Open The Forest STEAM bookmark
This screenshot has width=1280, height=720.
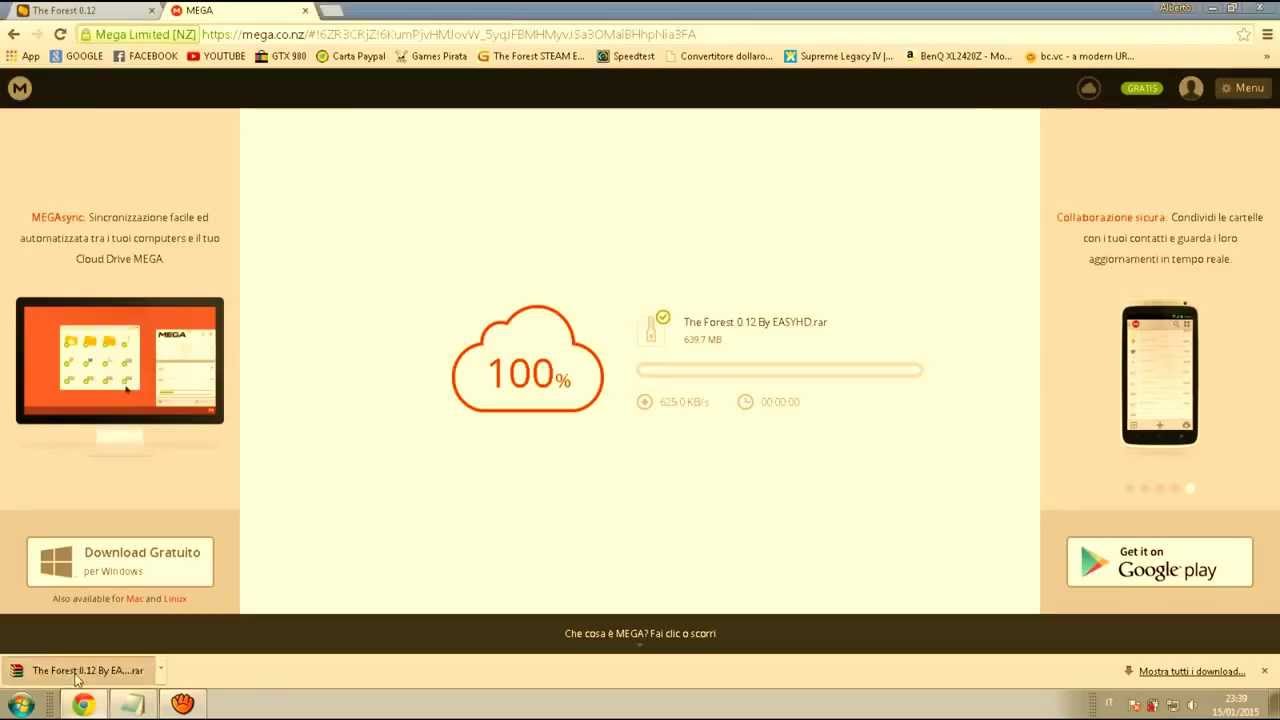click(530, 56)
